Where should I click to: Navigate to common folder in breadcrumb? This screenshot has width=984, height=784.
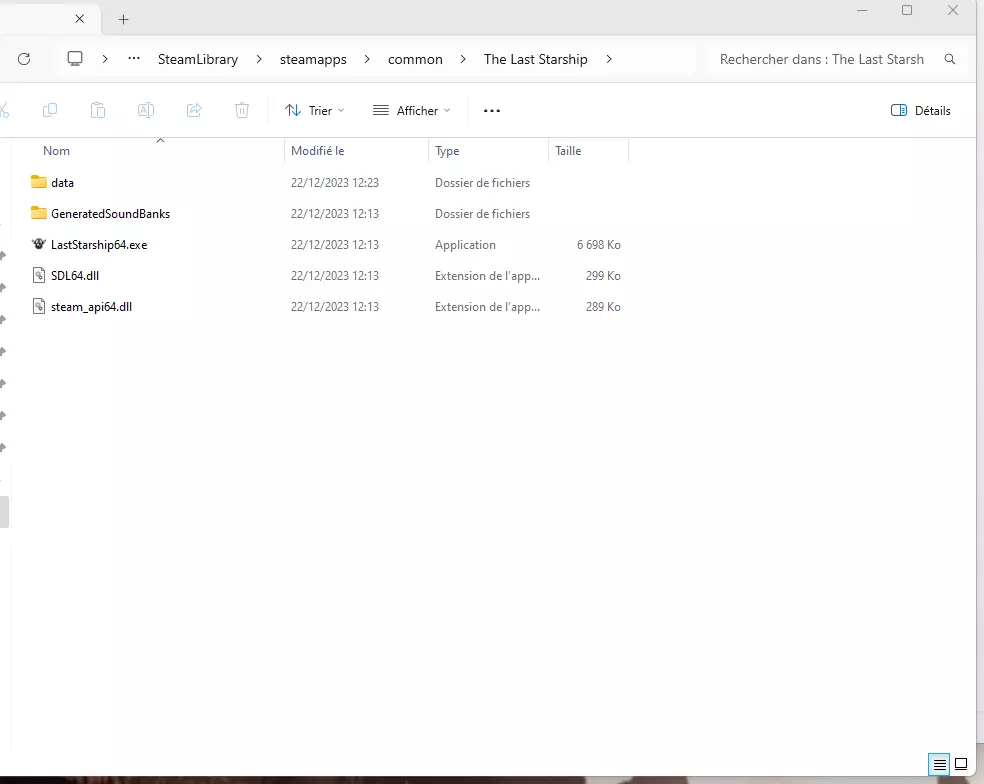[x=415, y=59]
